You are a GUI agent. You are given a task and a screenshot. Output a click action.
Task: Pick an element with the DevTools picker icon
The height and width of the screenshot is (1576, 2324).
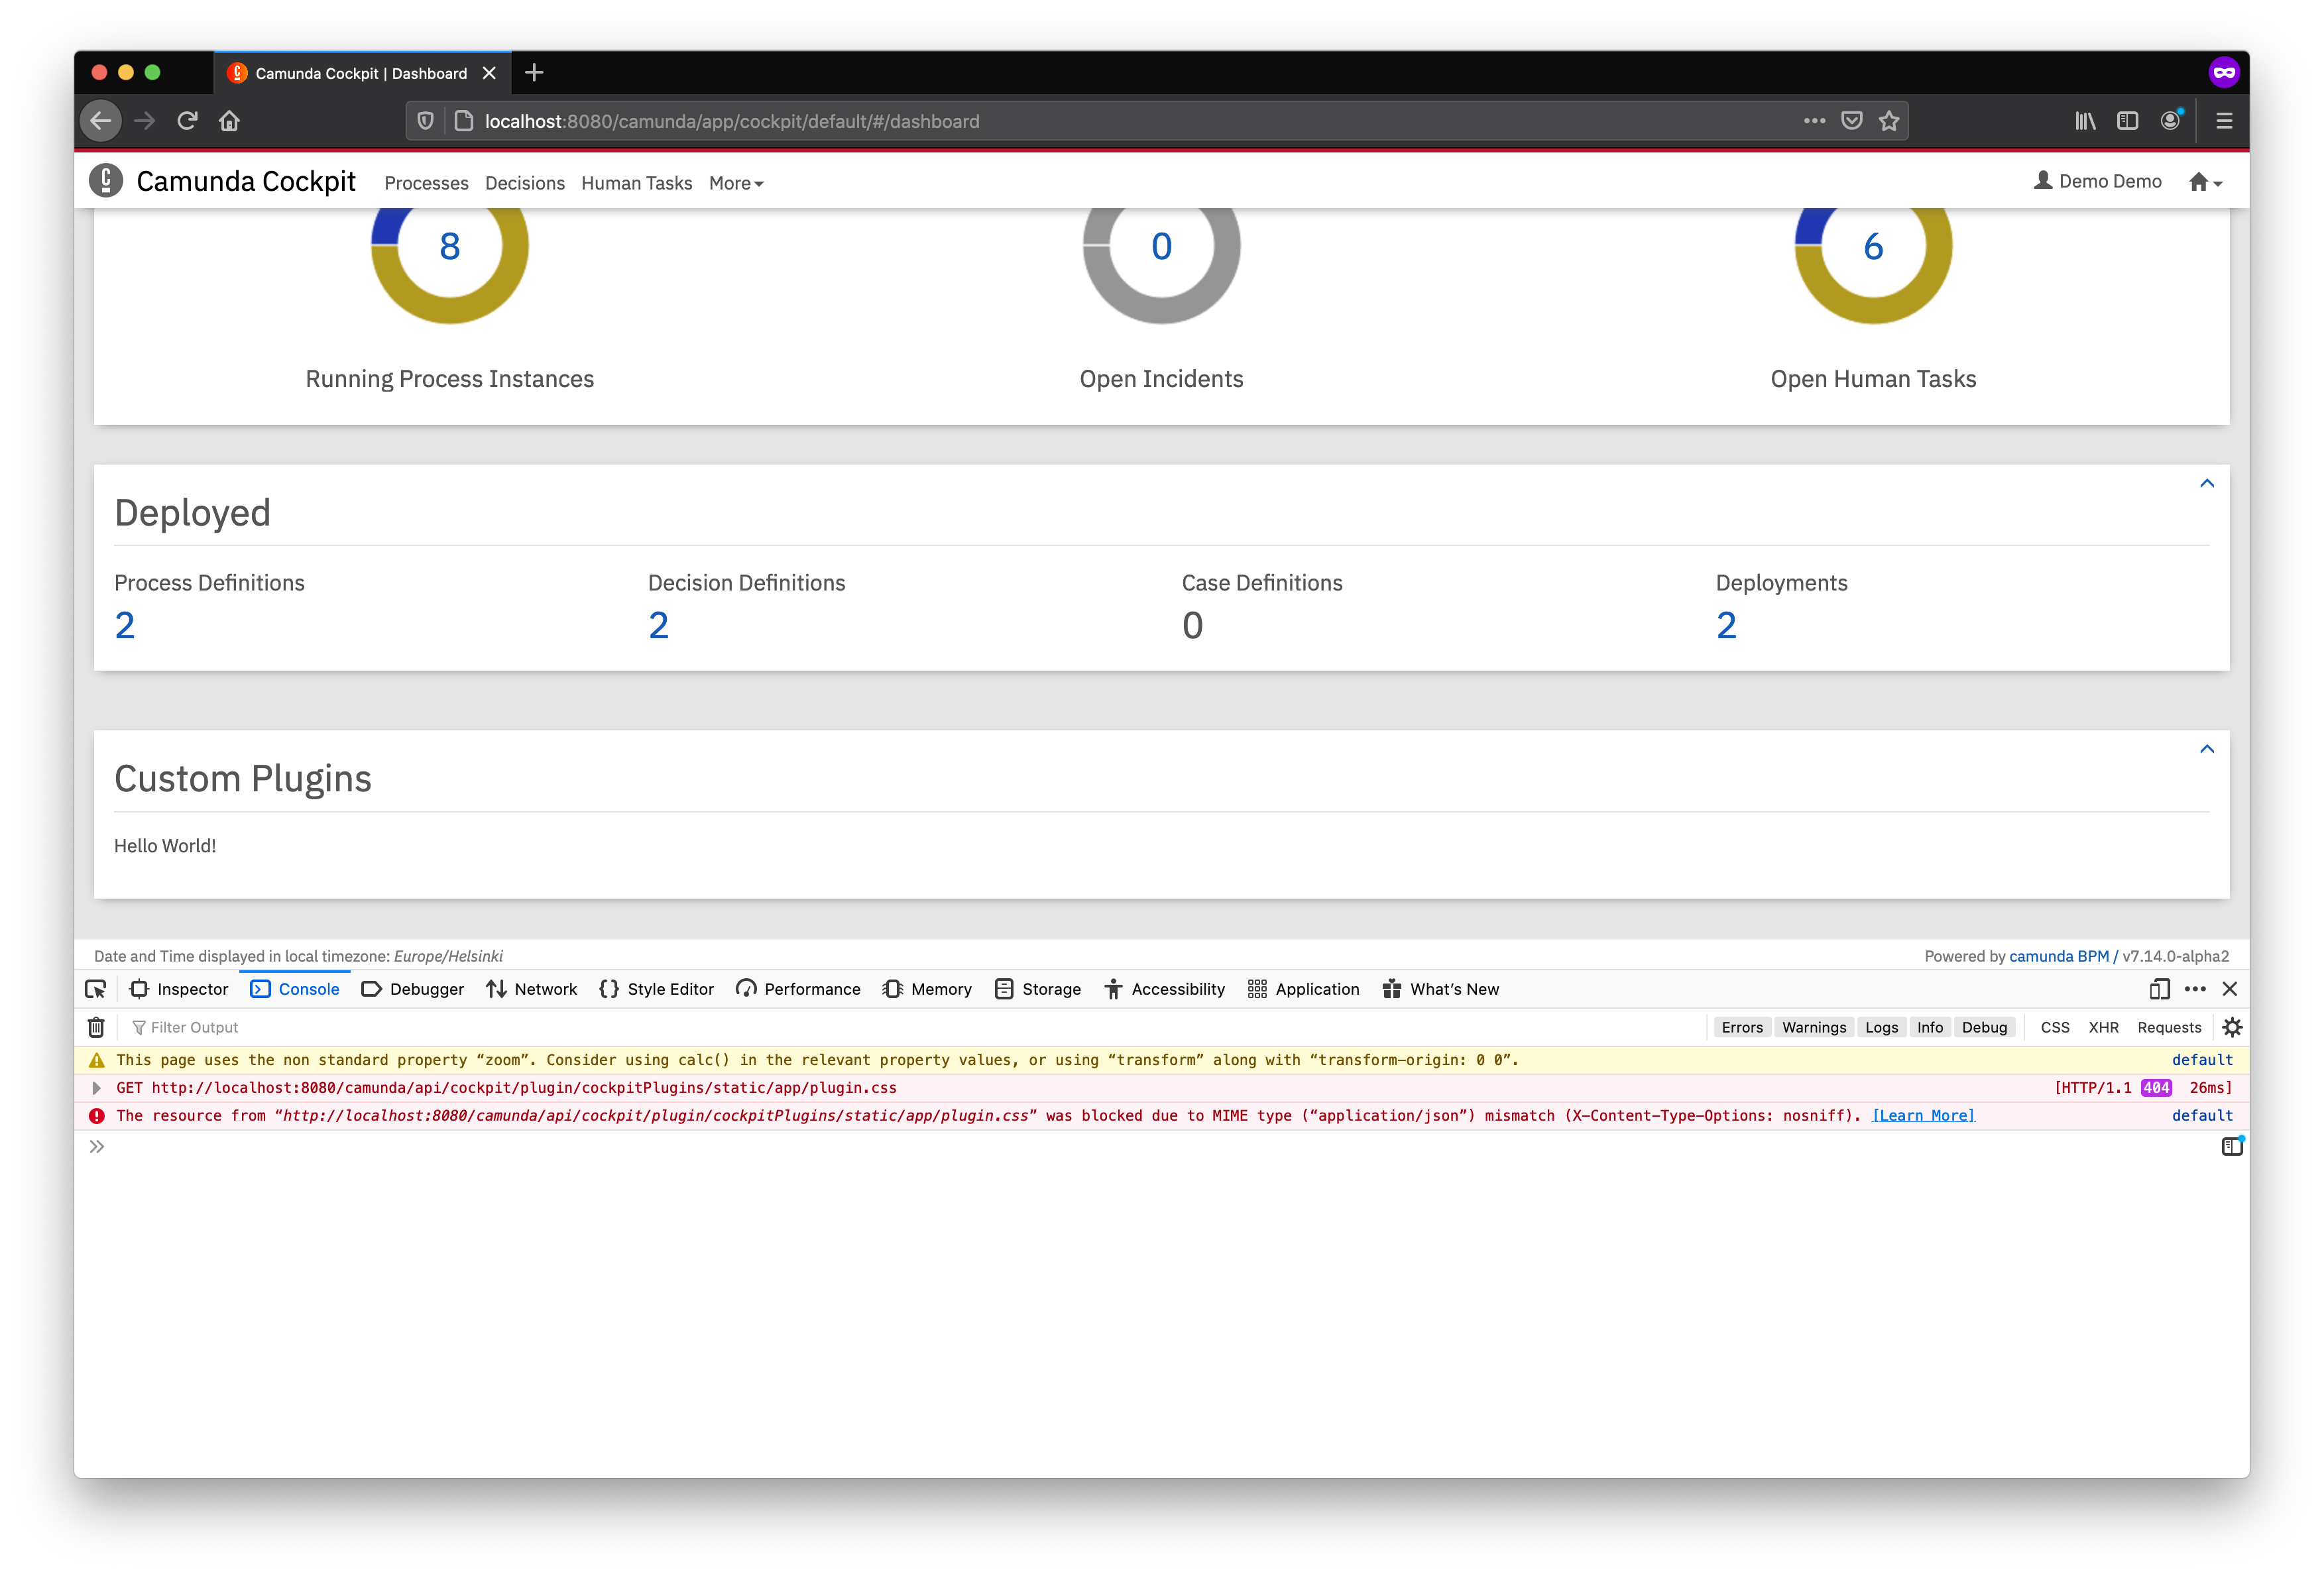pyautogui.click(x=96, y=989)
